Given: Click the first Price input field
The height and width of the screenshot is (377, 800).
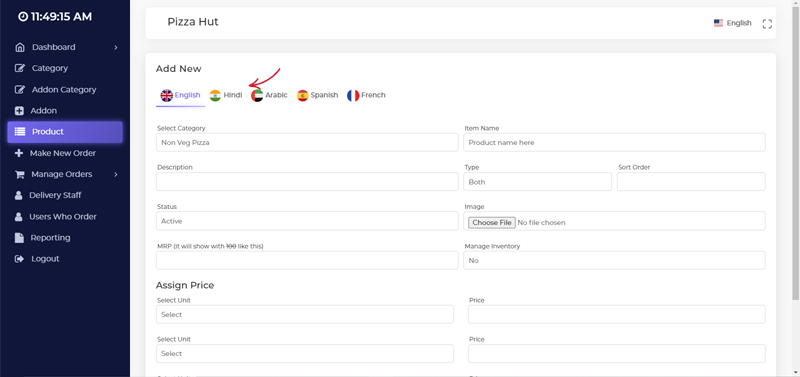Looking at the screenshot, I should tap(617, 314).
